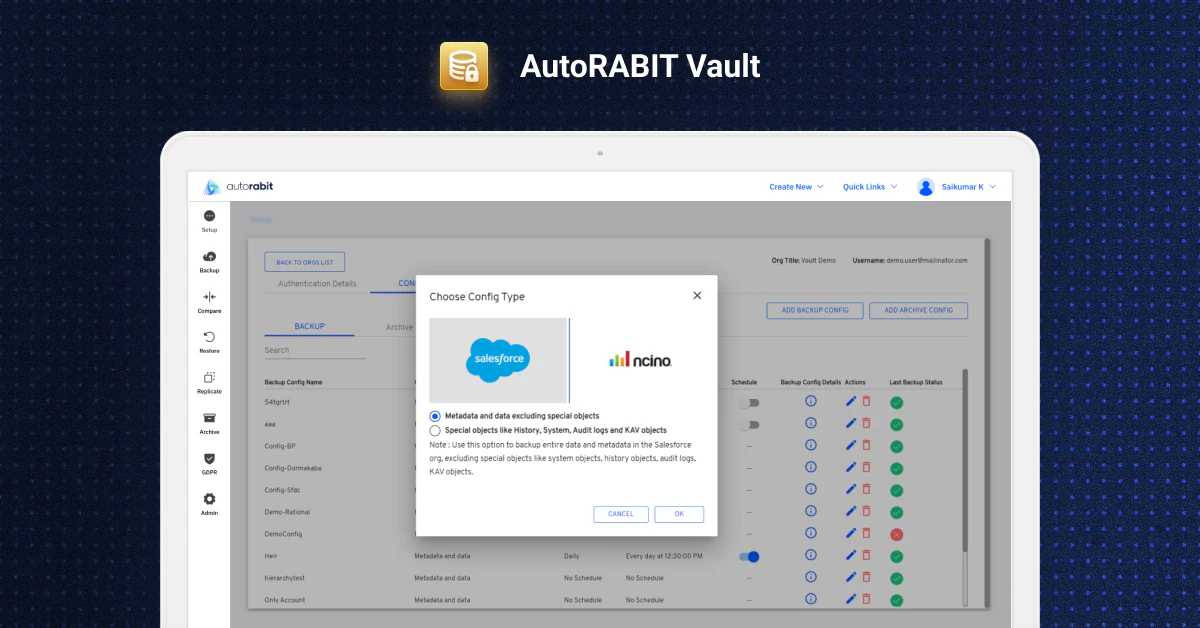The width and height of the screenshot is (1200, 628).
Task: Edit the Heir backup config with the pencil icon
Action: [851, 555]
